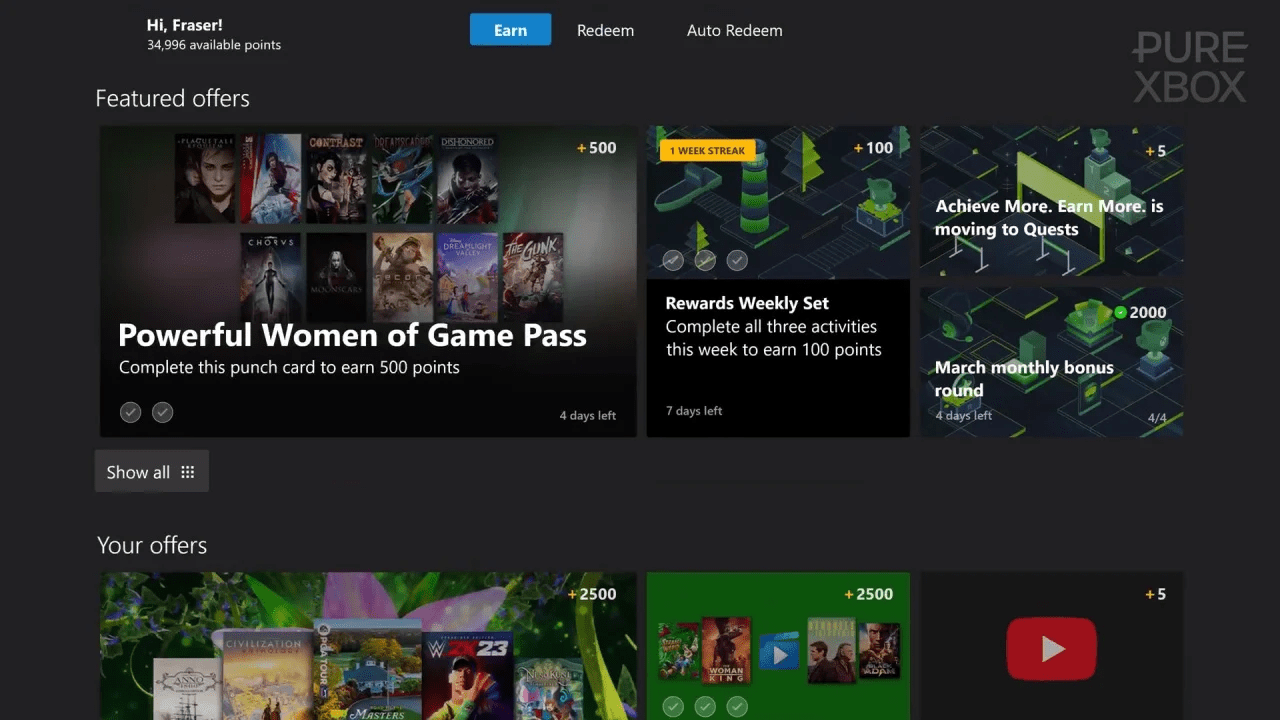Image resolution: width=1280 pixels, height=720 pixels.
Task: Switch to the Redeem tab
Action: [x=605, y=30]
